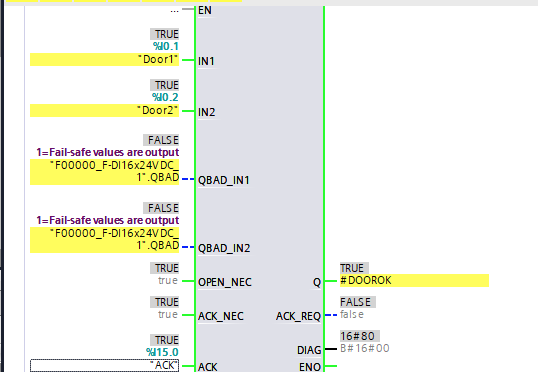Click the ellipsis placeholder at the EN input
538x372 pixels.
coord(174,11)
